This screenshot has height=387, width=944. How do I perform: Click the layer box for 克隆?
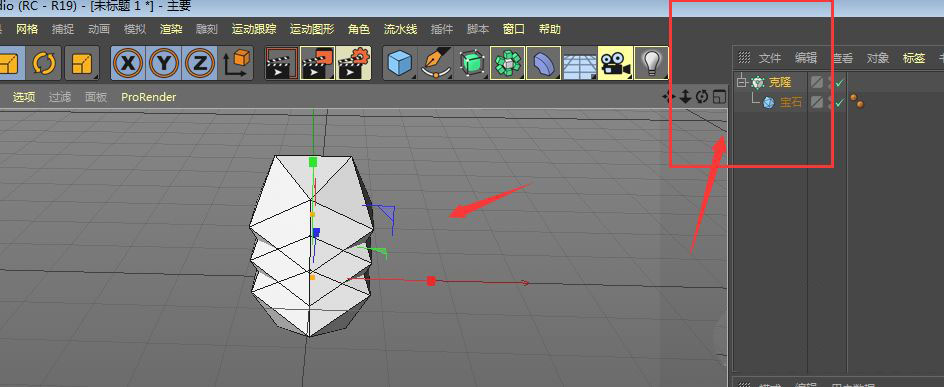[x=816, y=82]
